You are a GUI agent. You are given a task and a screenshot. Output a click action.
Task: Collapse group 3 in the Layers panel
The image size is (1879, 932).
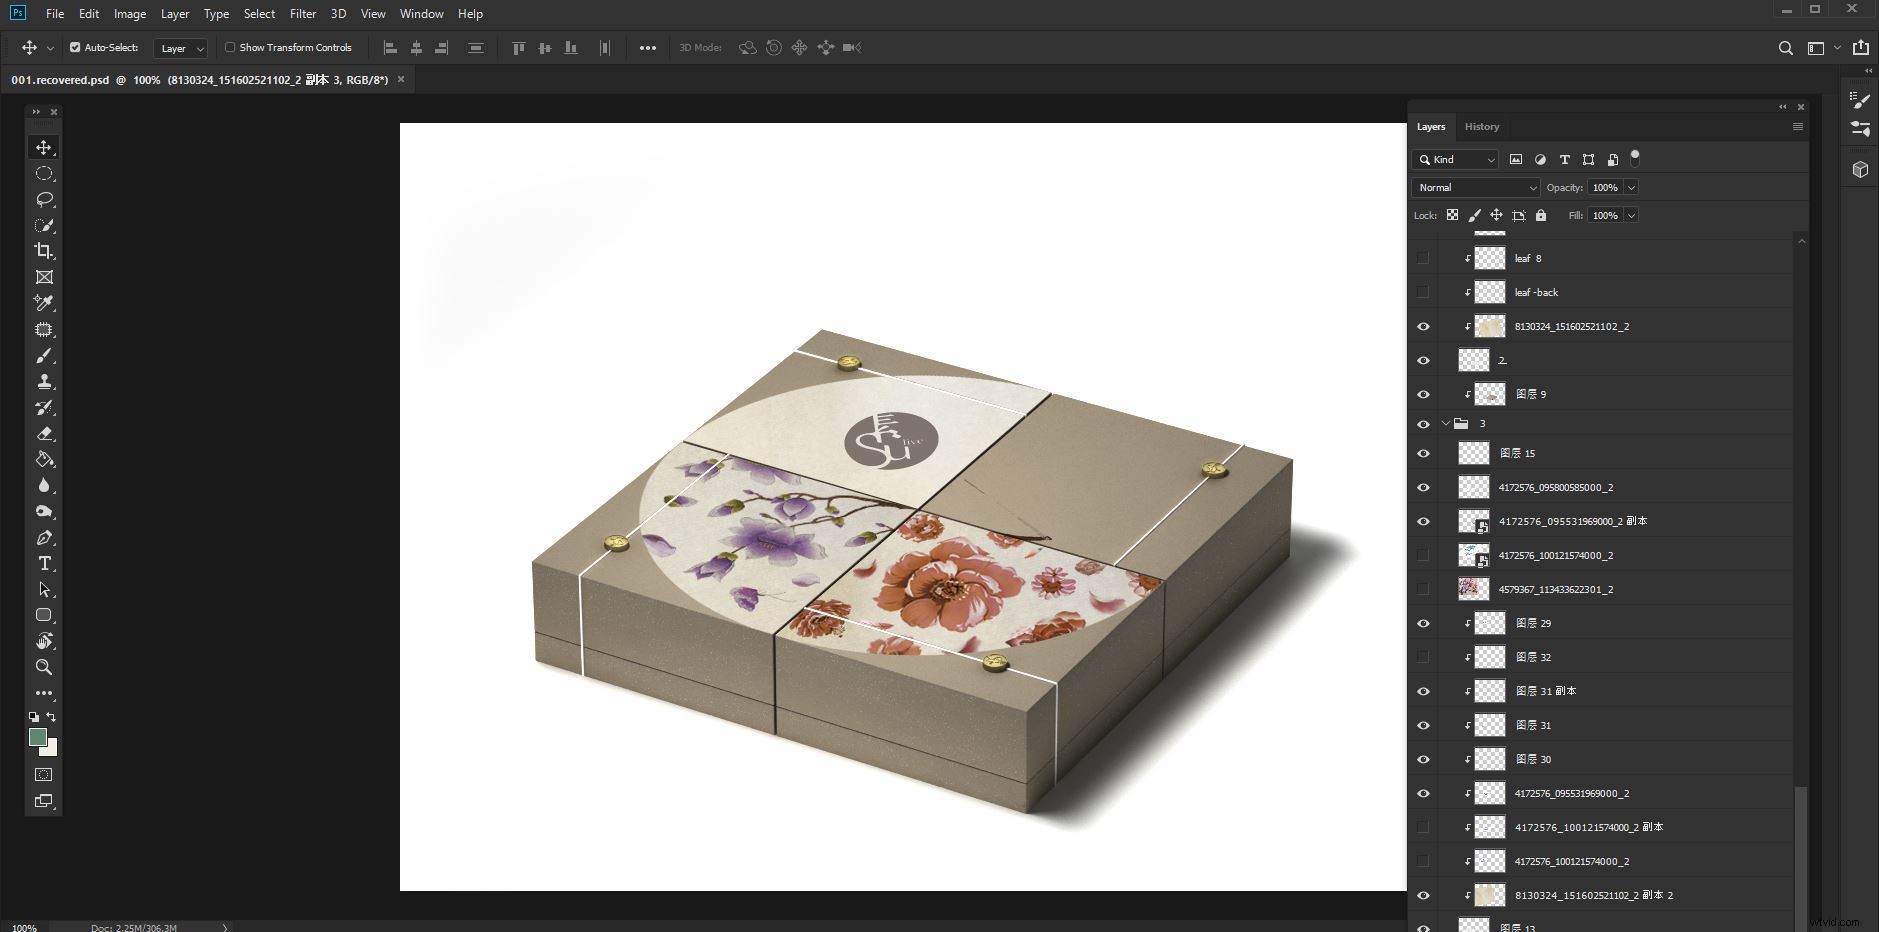(1444, 423)
